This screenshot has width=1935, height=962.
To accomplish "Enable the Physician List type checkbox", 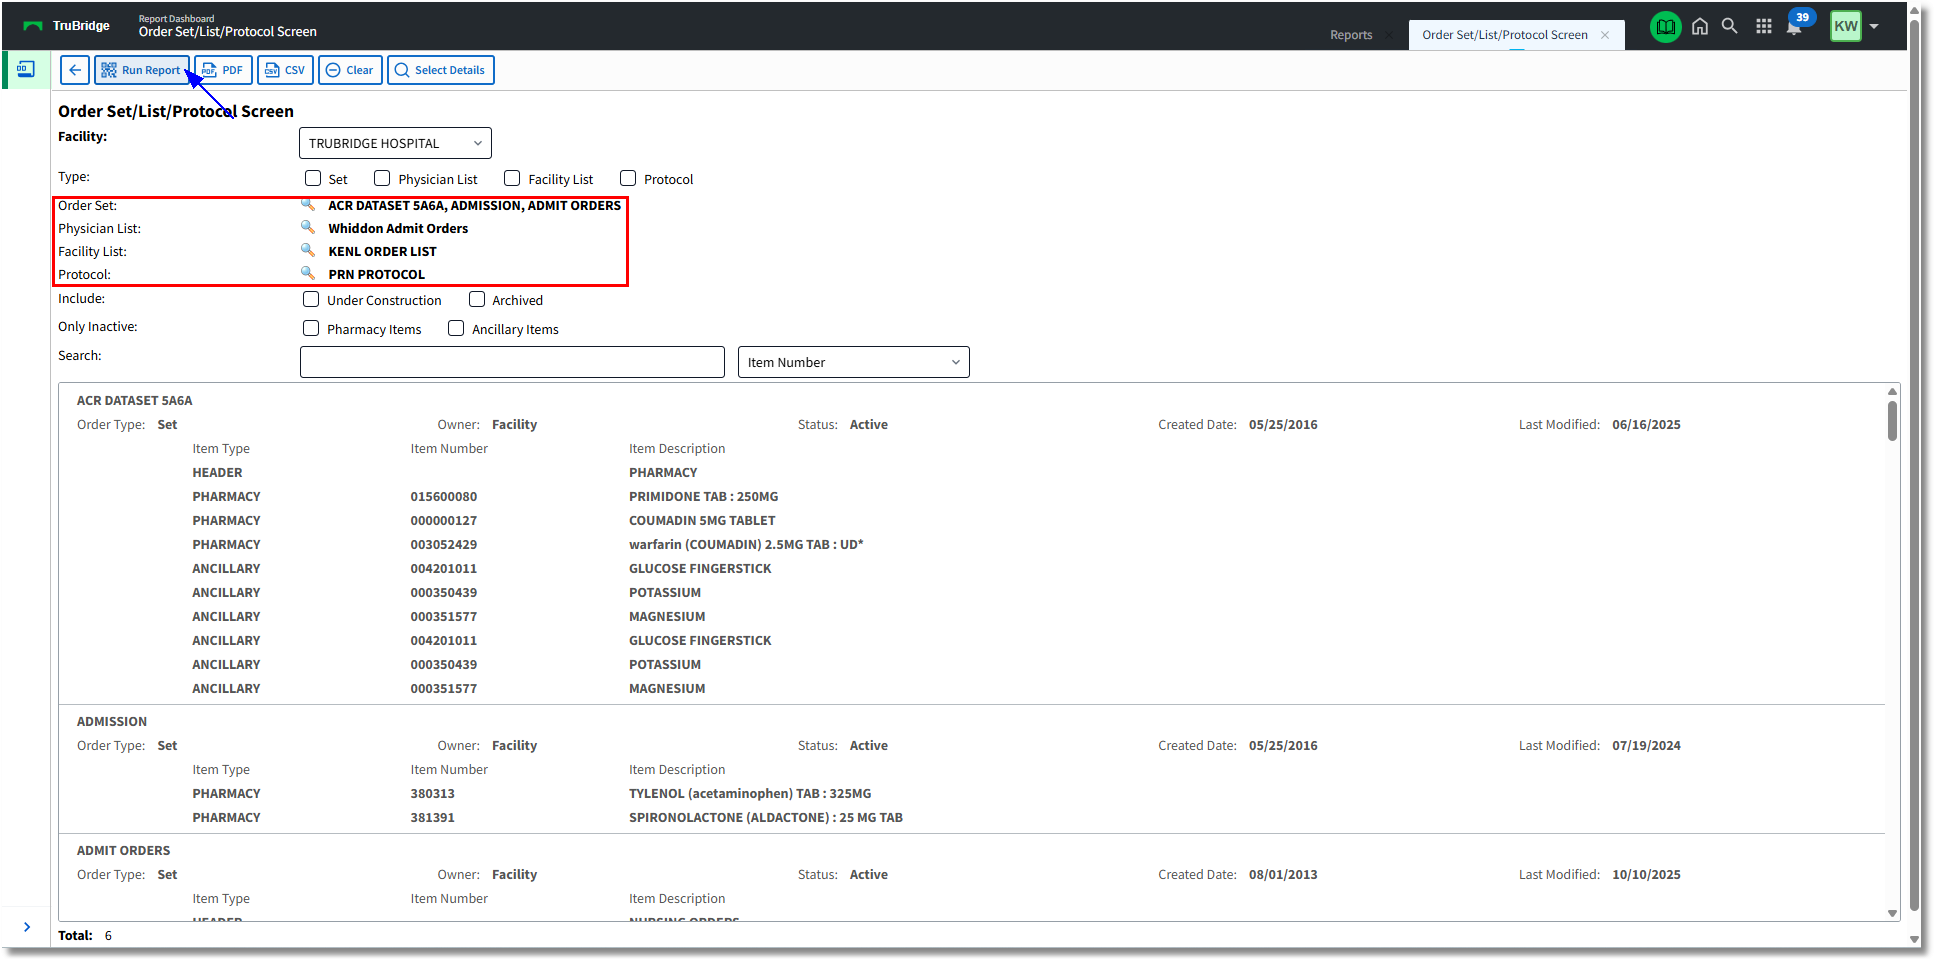I will tap(382, 179).
